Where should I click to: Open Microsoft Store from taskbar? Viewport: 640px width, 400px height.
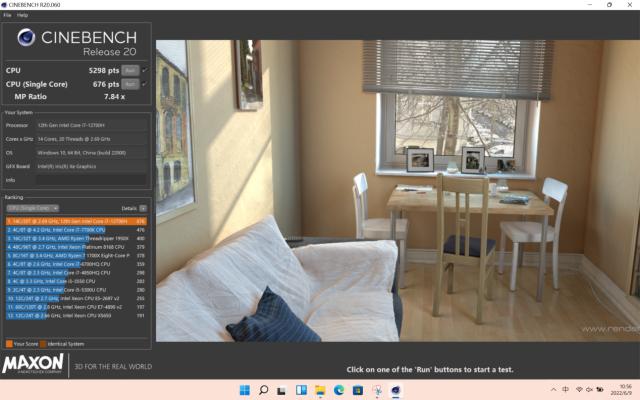point(358,390)
